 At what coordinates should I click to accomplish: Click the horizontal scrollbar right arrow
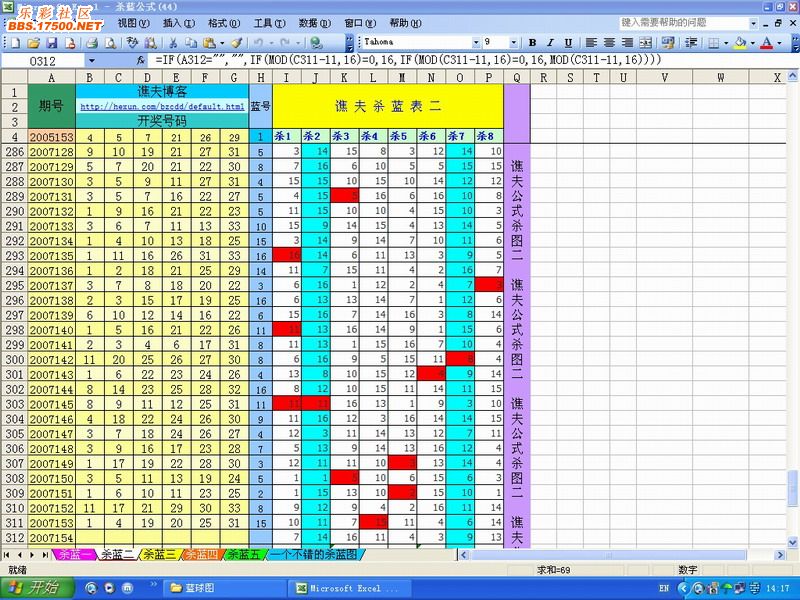click(x=780, y=555)
